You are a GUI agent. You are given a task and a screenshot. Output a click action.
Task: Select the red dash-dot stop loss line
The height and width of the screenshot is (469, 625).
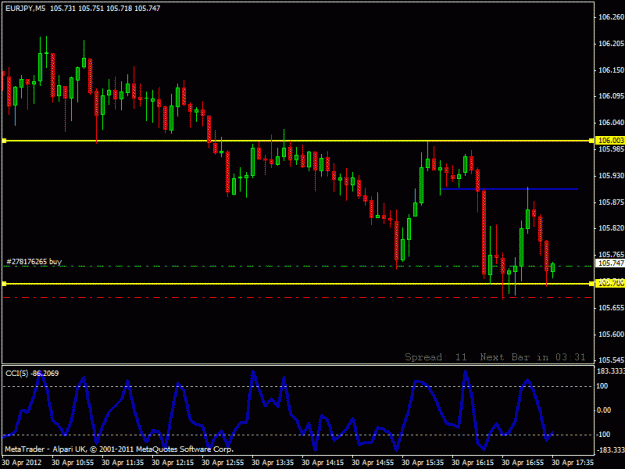point(297,298)
